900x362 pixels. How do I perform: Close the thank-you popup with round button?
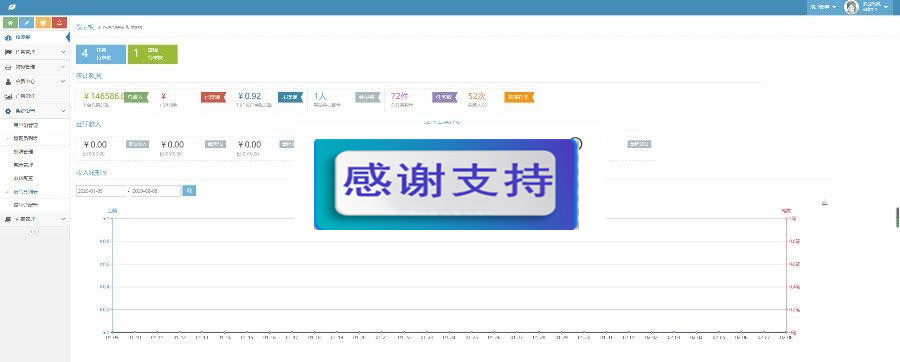(x=576, y=143)
